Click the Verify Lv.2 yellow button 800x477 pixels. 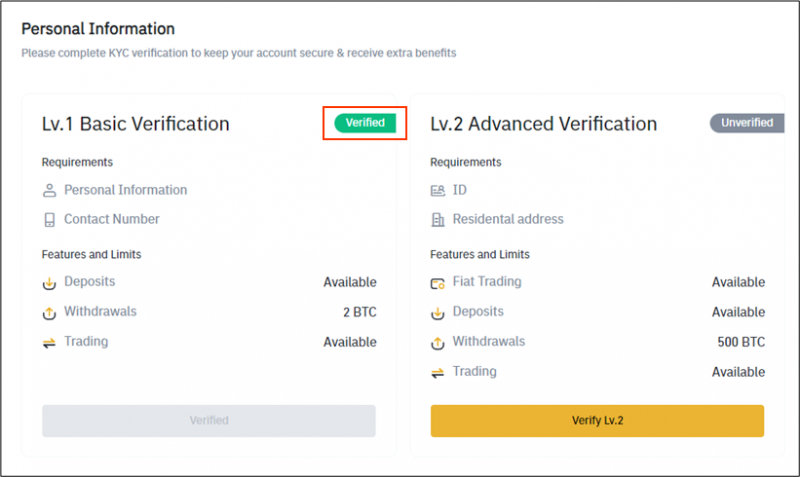[x=597, y=421]
